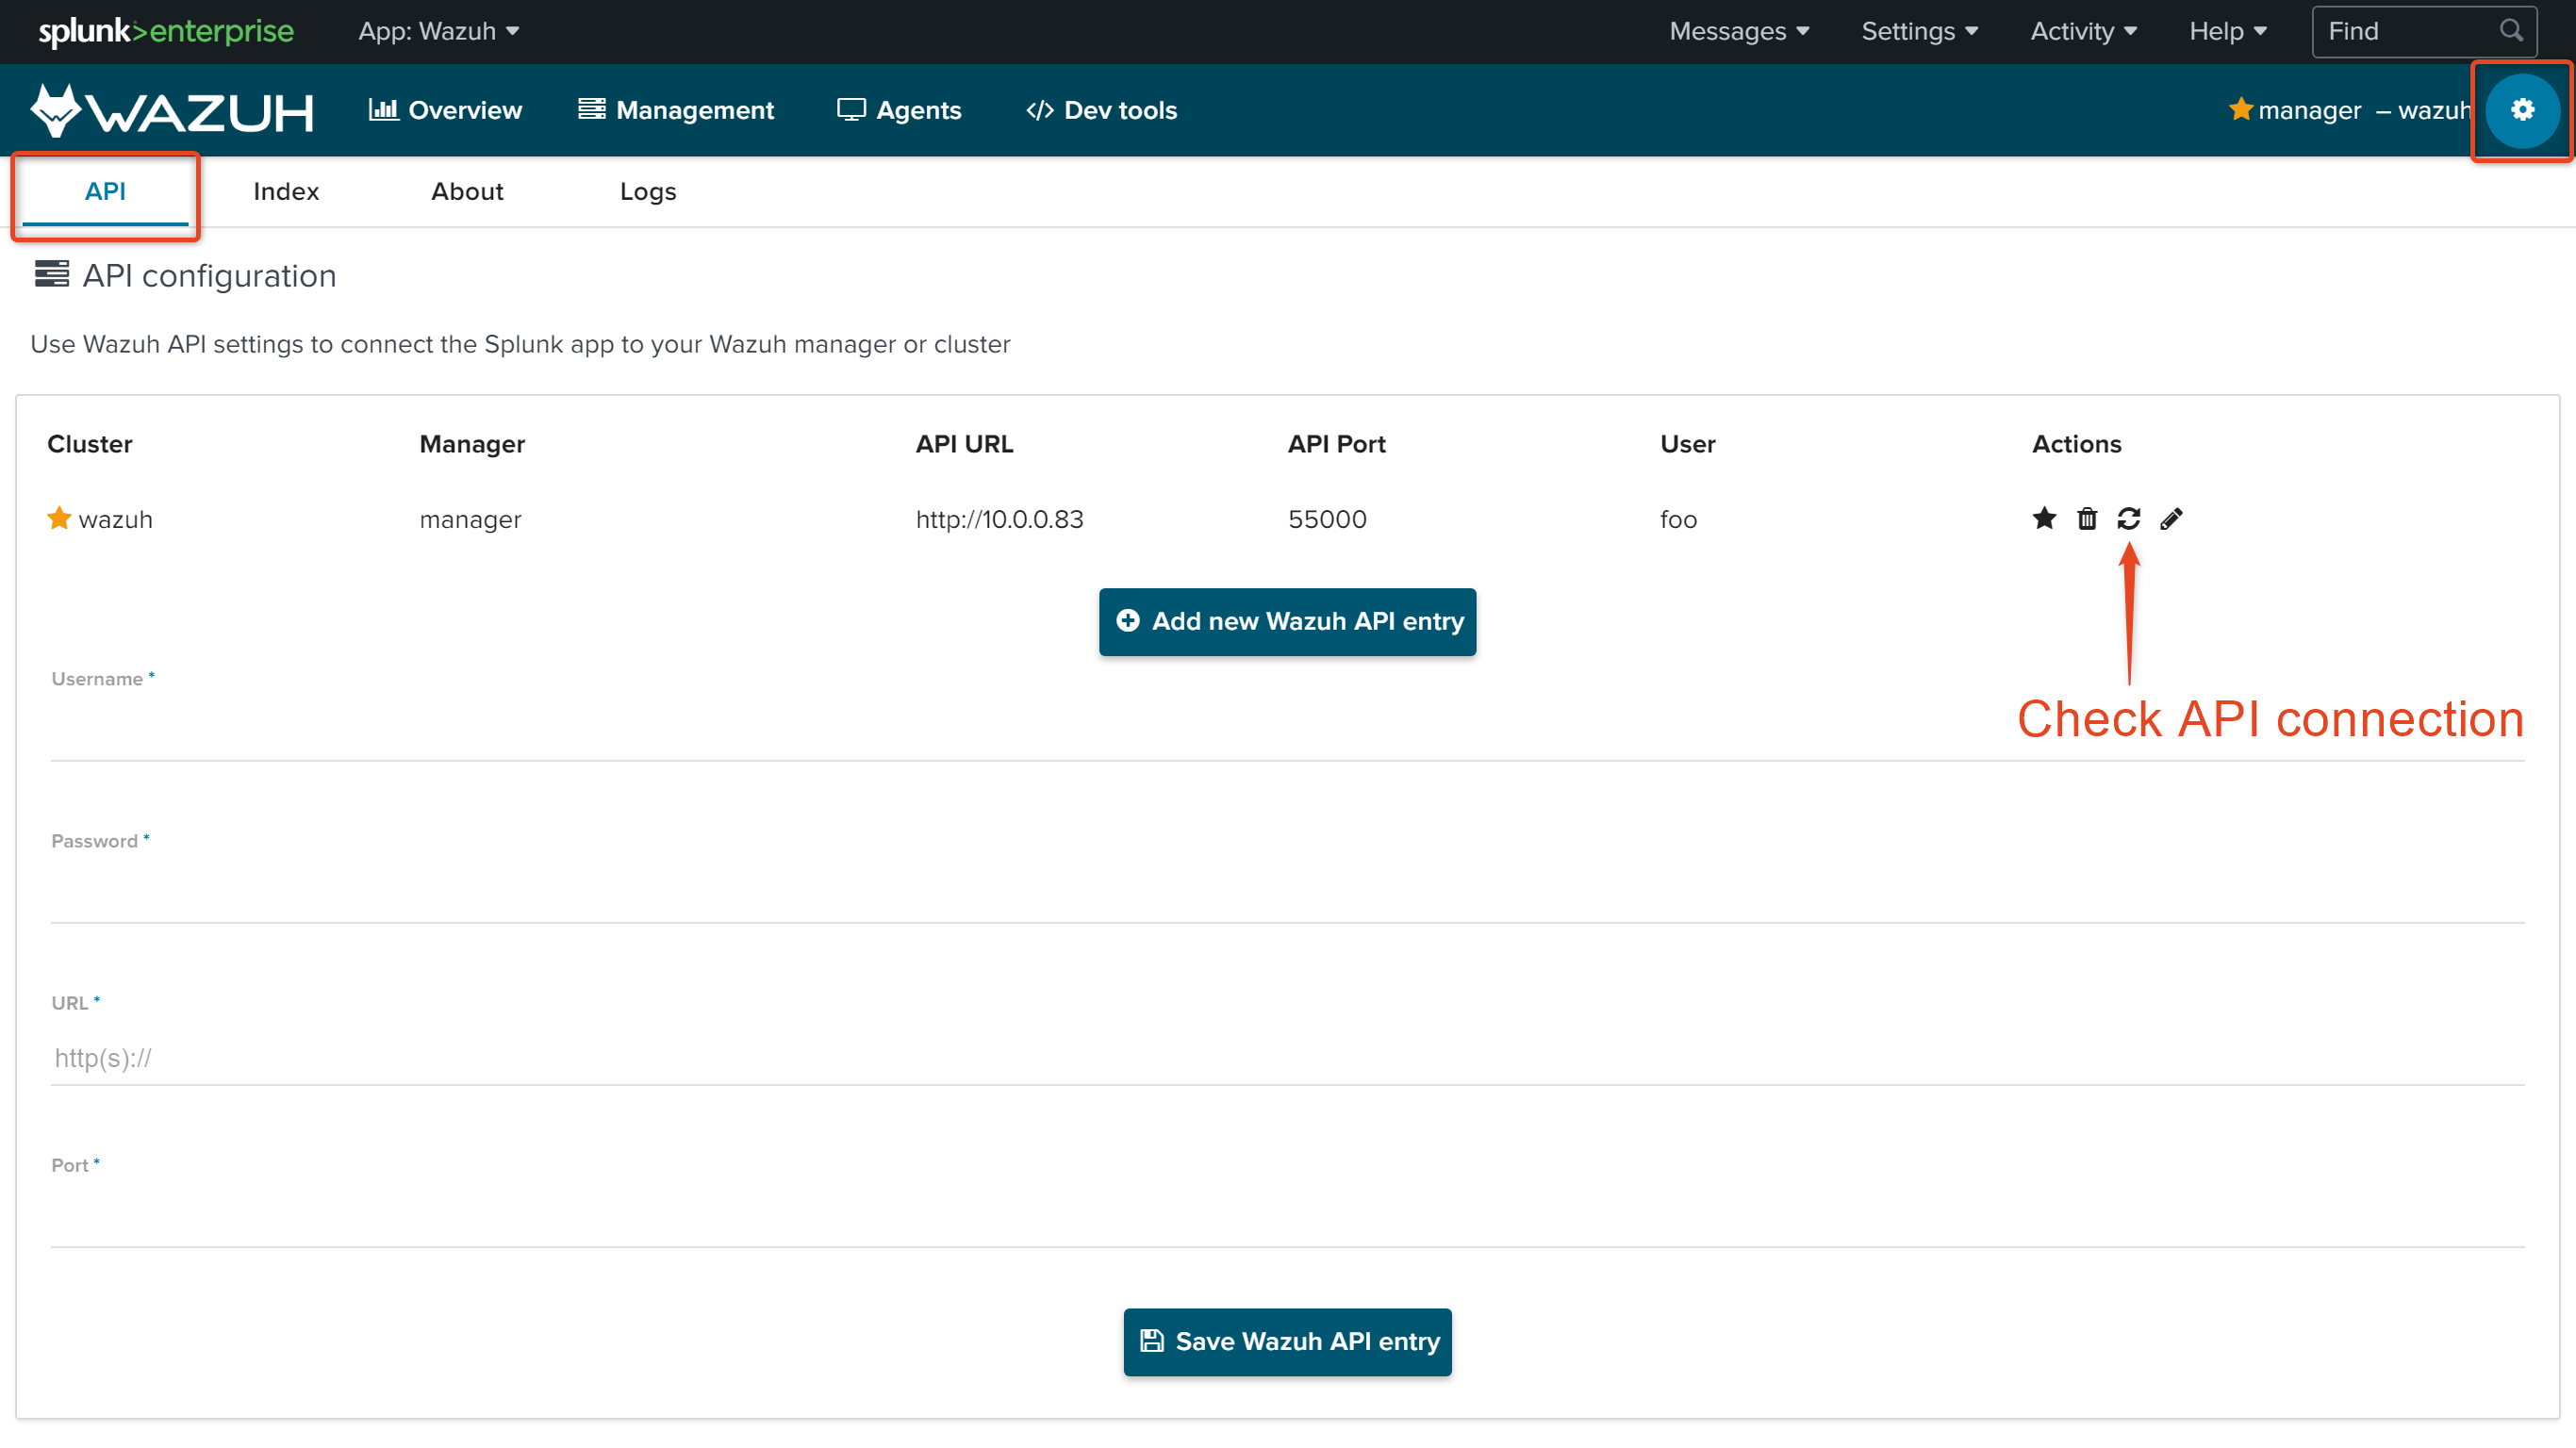Switch to the API tab
Image resolution: width=2576 pixels, height=1448 pixels.
tap(105, 192)
